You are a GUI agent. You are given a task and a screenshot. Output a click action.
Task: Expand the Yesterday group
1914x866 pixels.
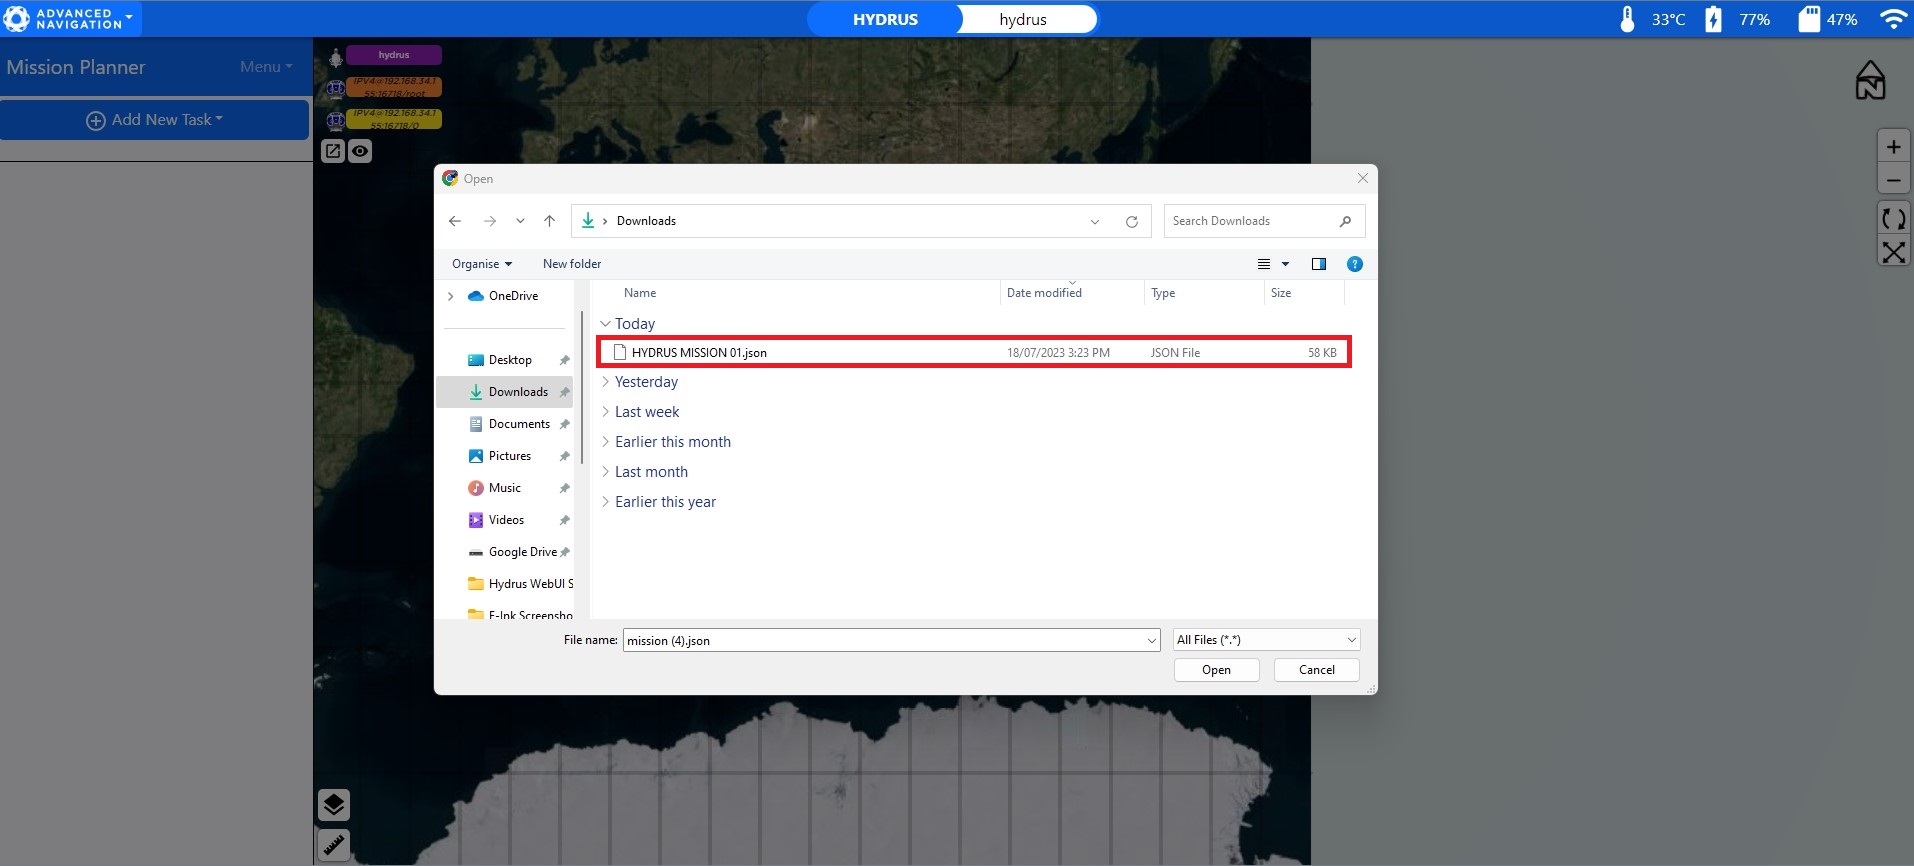pos(605,382)
